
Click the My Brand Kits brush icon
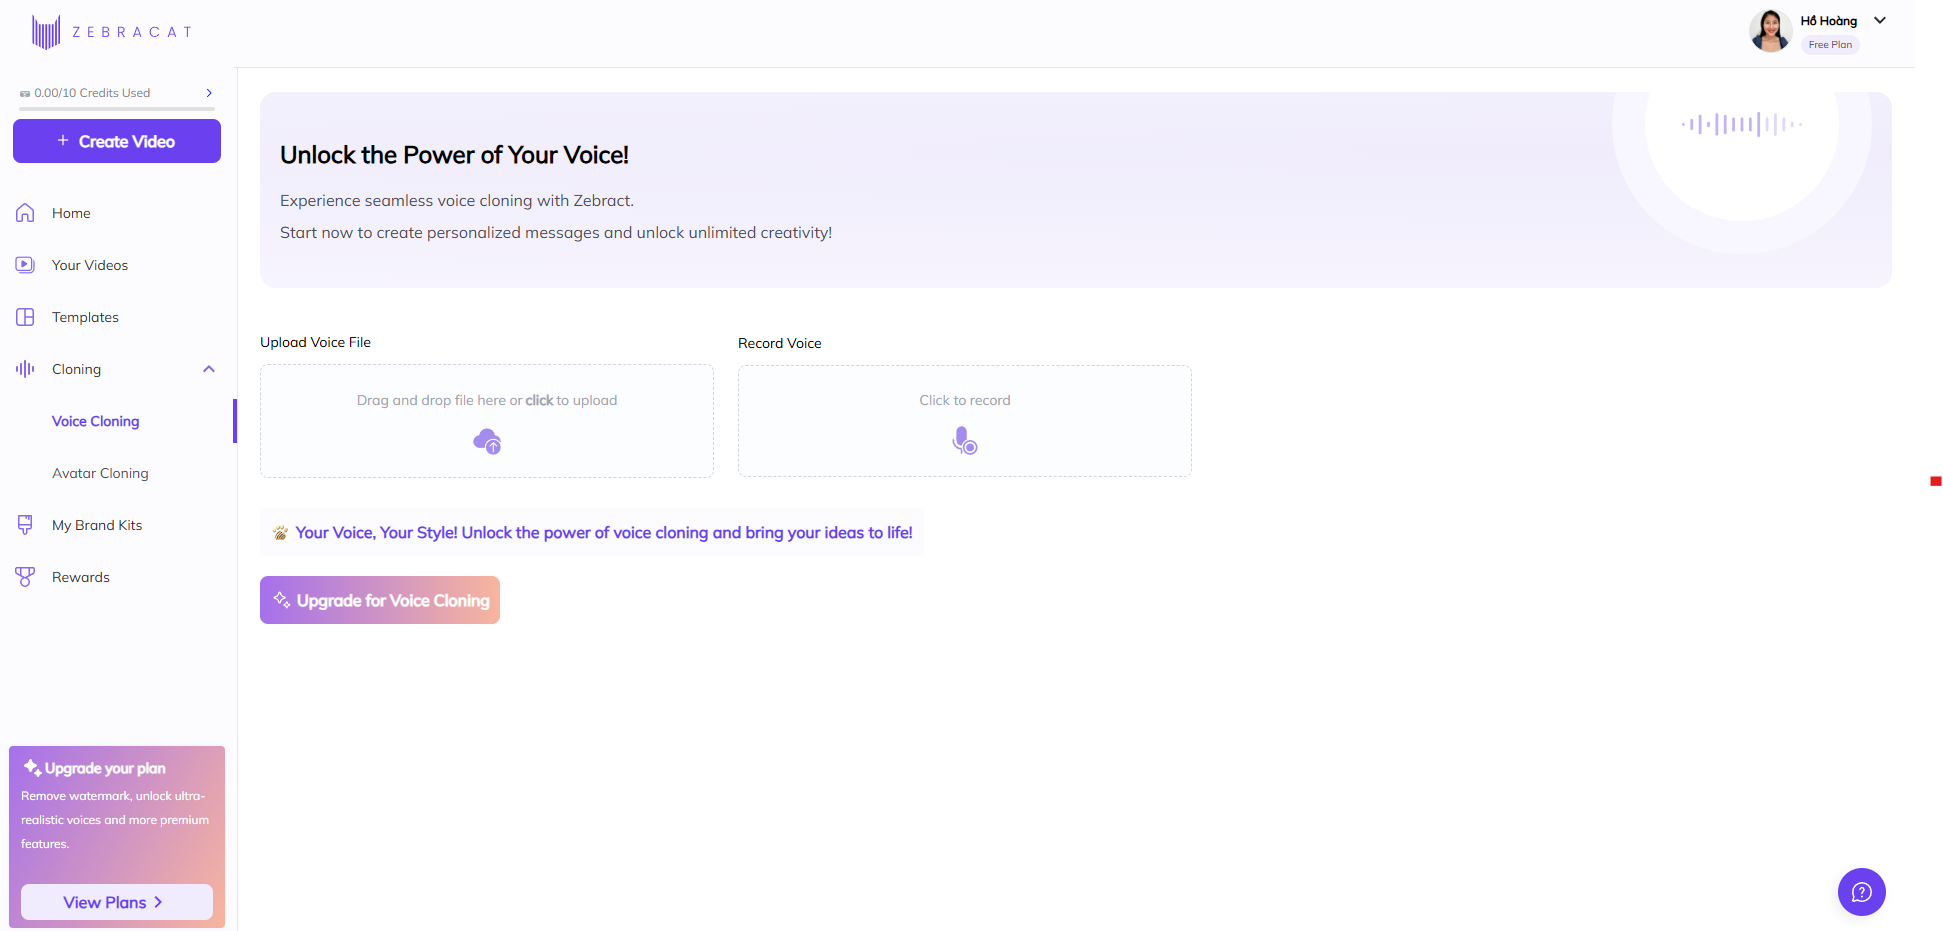pos(25,525)
